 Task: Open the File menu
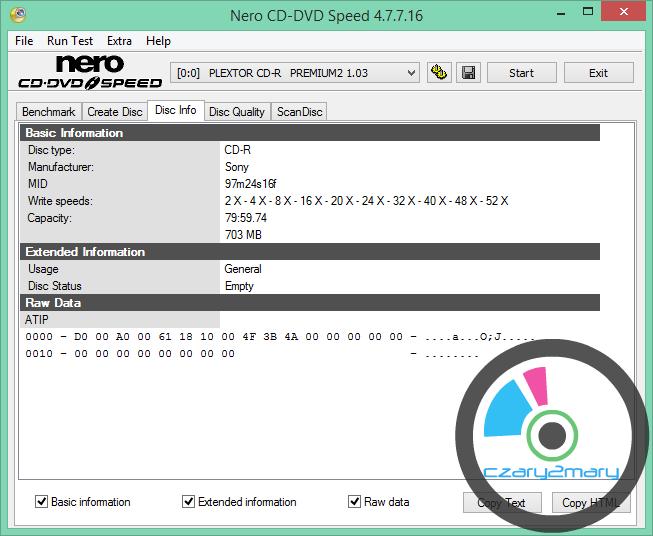pos(25,41)
